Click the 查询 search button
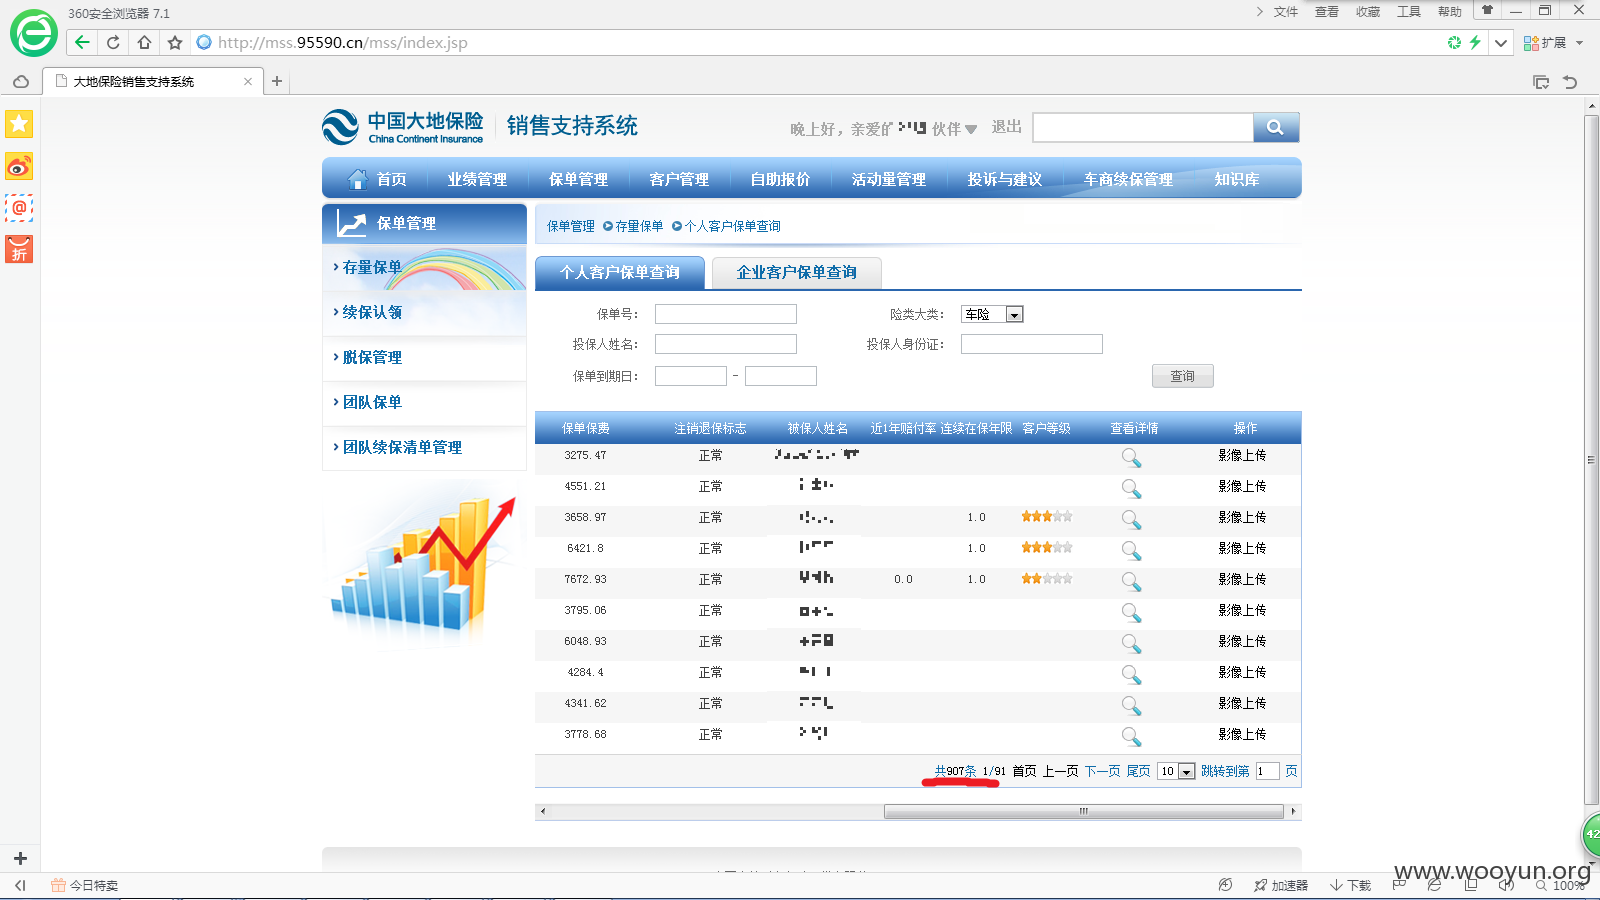The width and height of the screenshot is (1600, 900). (x=1182, y=376)
